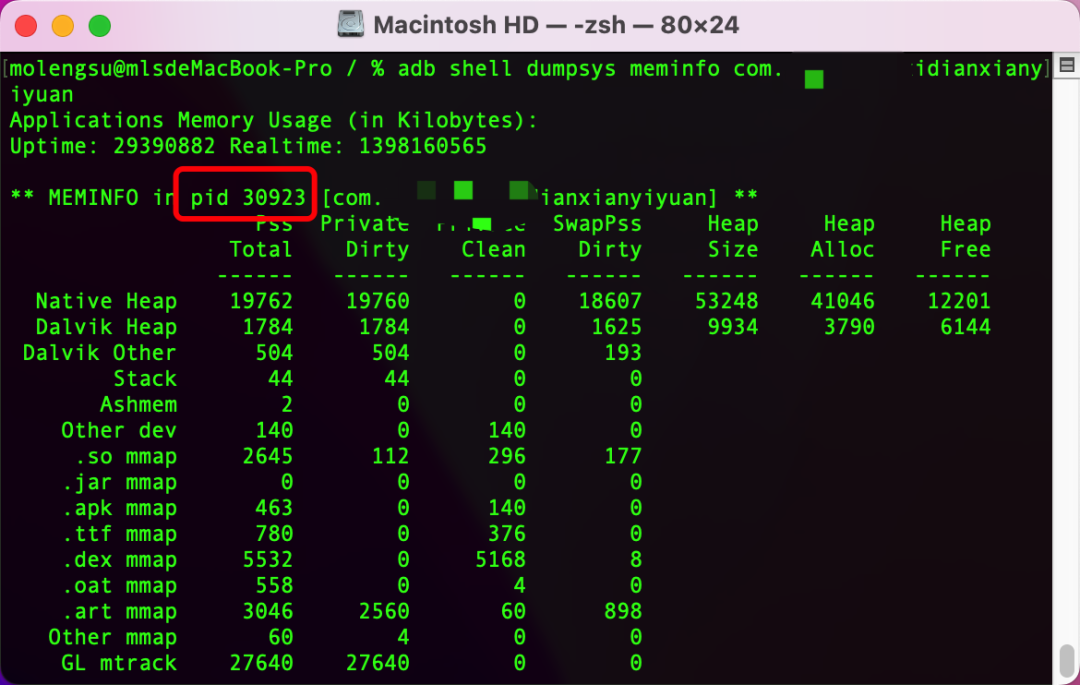Click the window title text 'Macintosh HD — -zsh — 80×24'

556,25
